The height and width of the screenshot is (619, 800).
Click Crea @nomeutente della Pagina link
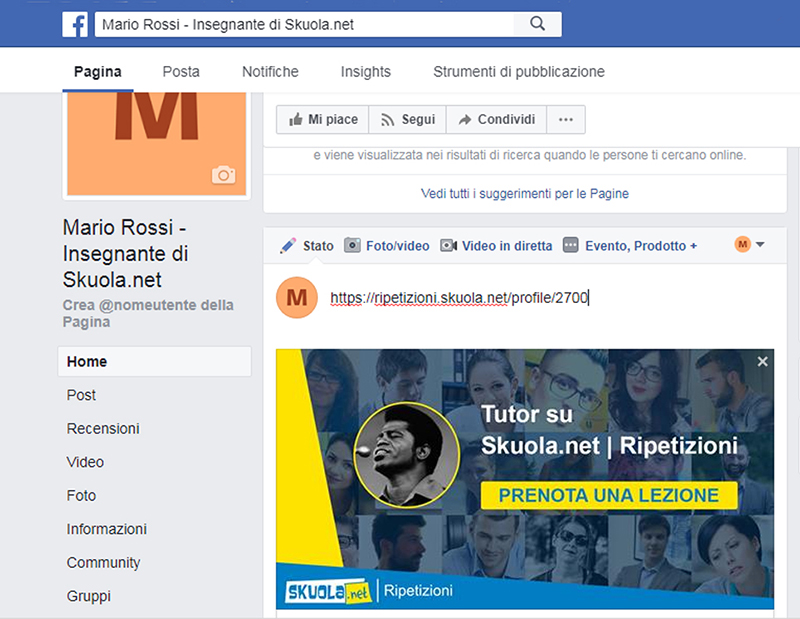coord(148,314)
